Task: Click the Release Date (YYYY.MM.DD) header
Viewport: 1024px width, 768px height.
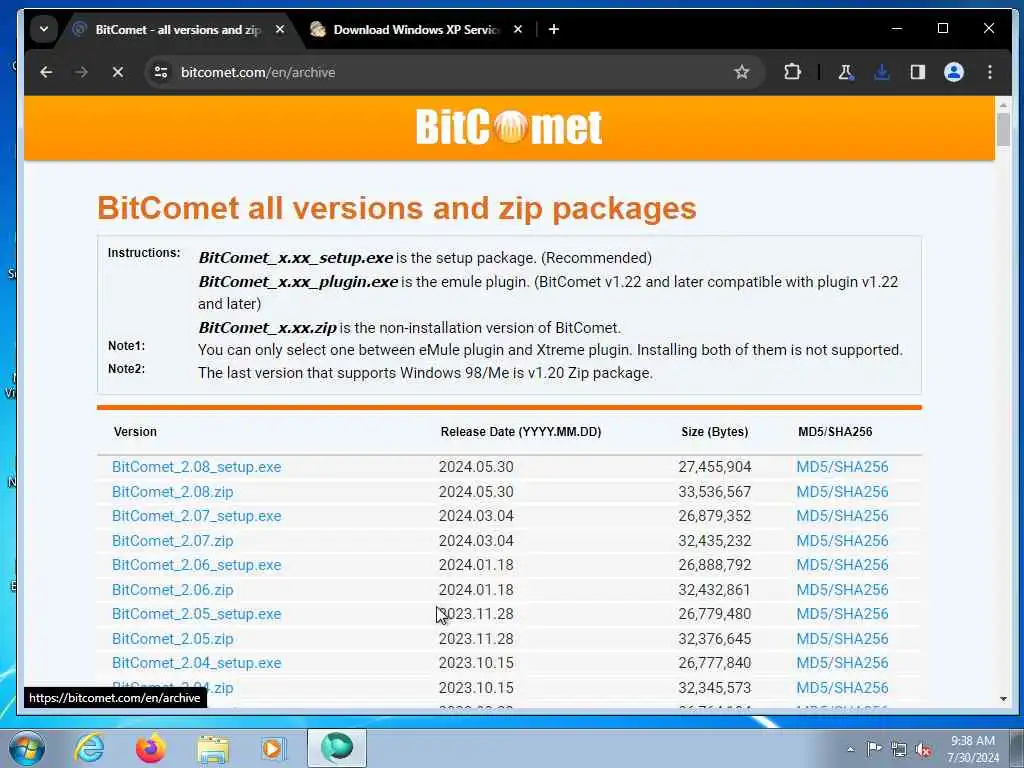Action: point(520,432)
